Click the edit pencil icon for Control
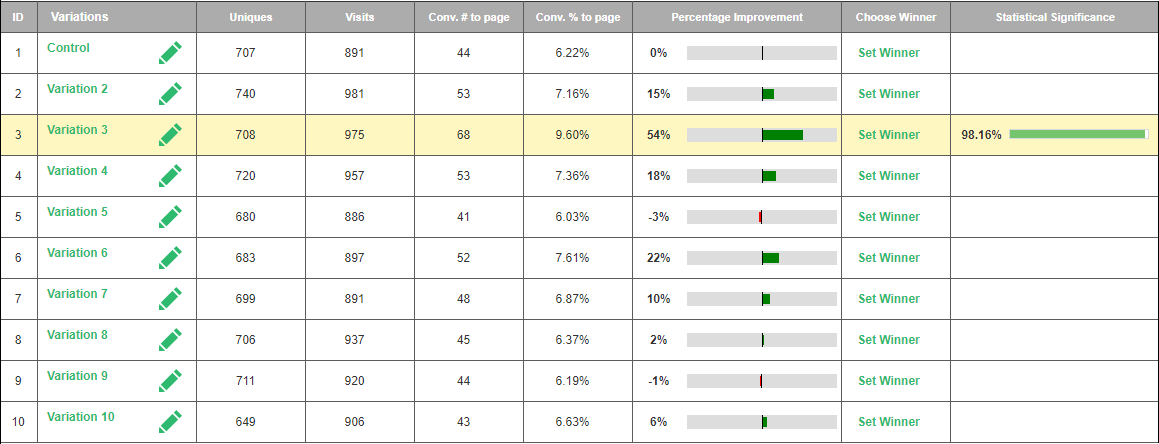The image size is (1159, 444). point(170,53)
